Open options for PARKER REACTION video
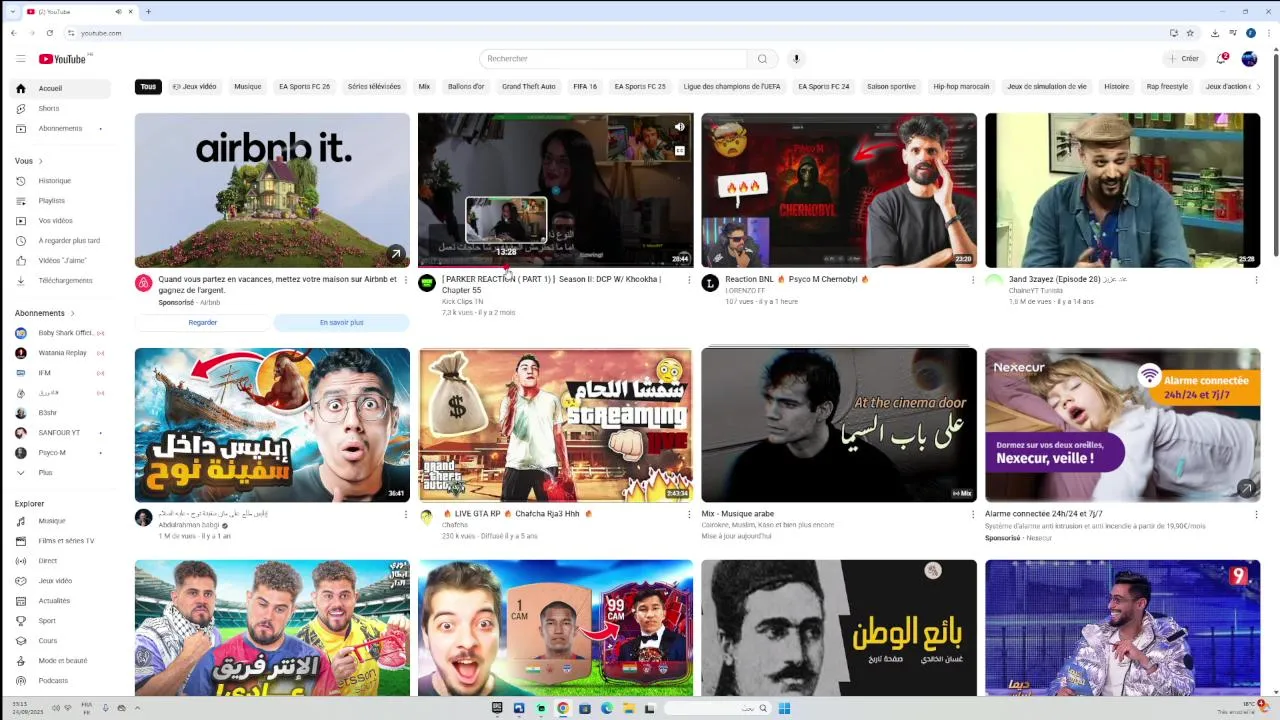This screenshot has width=1280, height=720. coord(689,280)
